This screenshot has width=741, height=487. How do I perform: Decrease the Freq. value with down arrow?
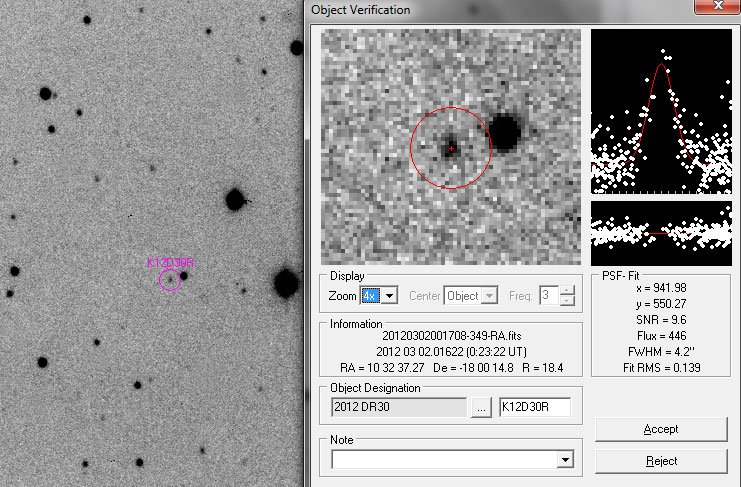click(x=568, y=301)
